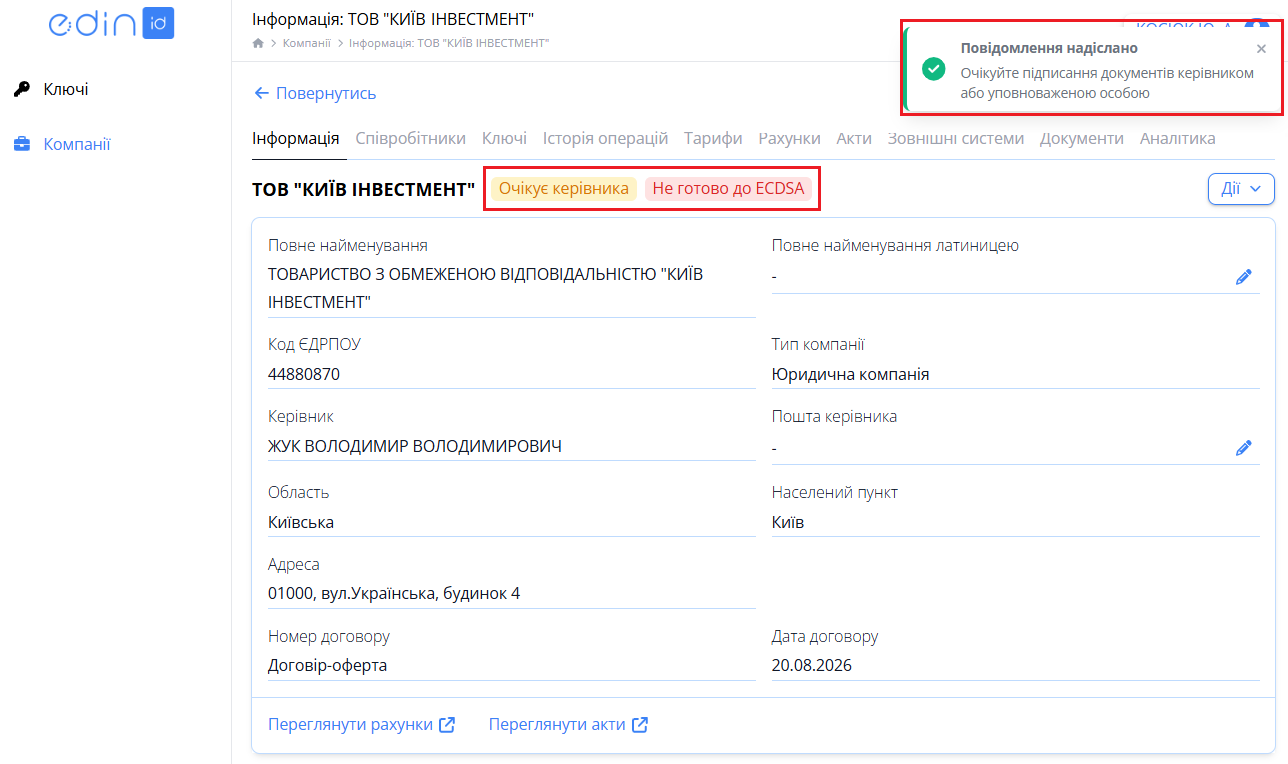Switch to the Зовнішні системи tab
Viewport: 1288px width, 764px height.
pos(956,139)
